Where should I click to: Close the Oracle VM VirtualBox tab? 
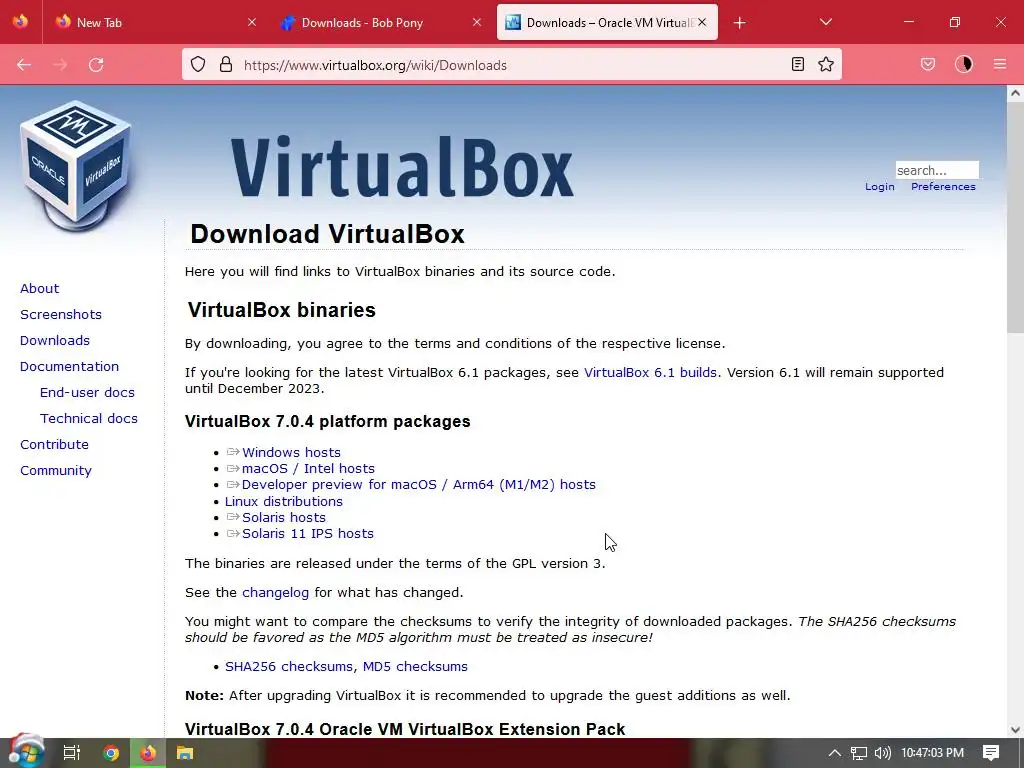pyautogui.click(x=702, y=22)
